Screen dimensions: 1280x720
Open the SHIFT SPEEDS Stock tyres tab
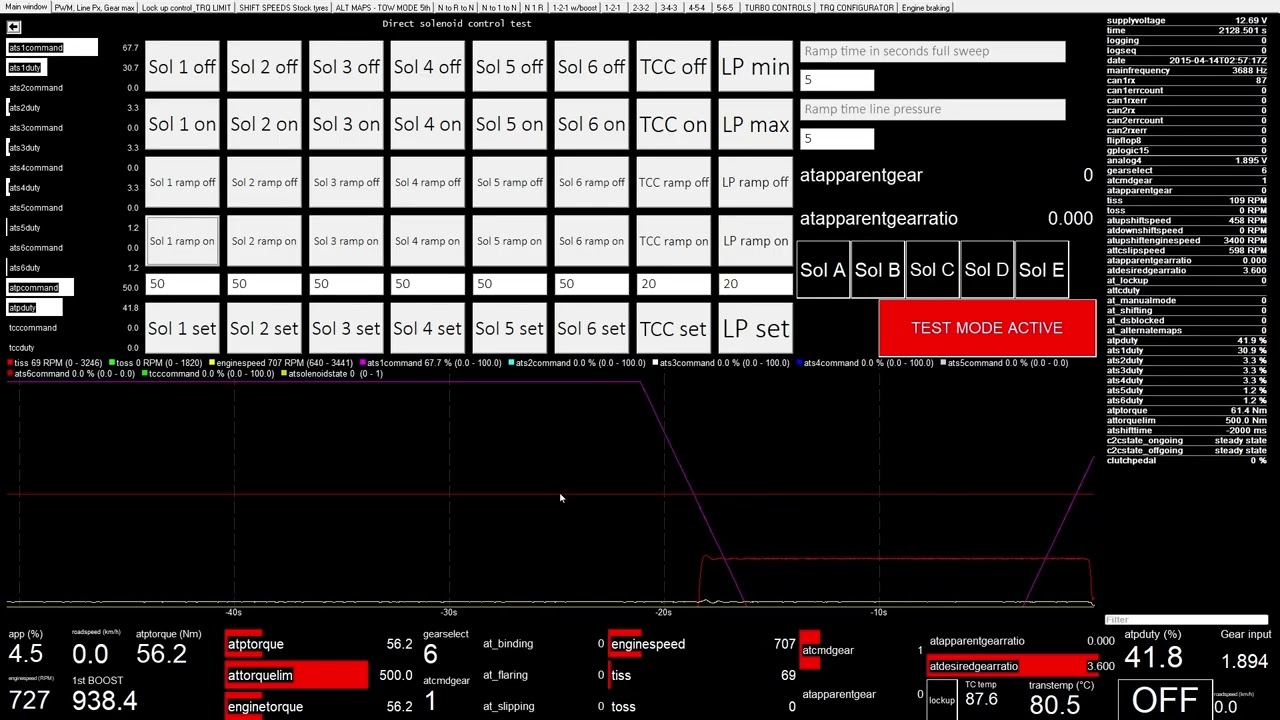(x=283, y=7)
